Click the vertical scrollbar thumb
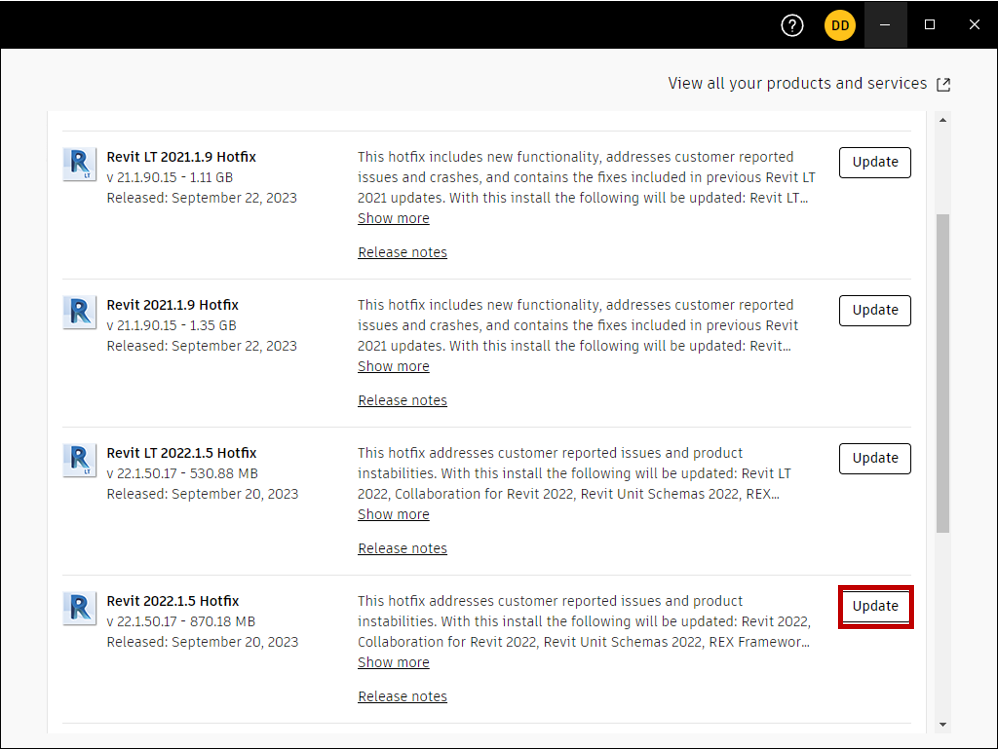This screenshot has height=749, width=999. (943, 373)
